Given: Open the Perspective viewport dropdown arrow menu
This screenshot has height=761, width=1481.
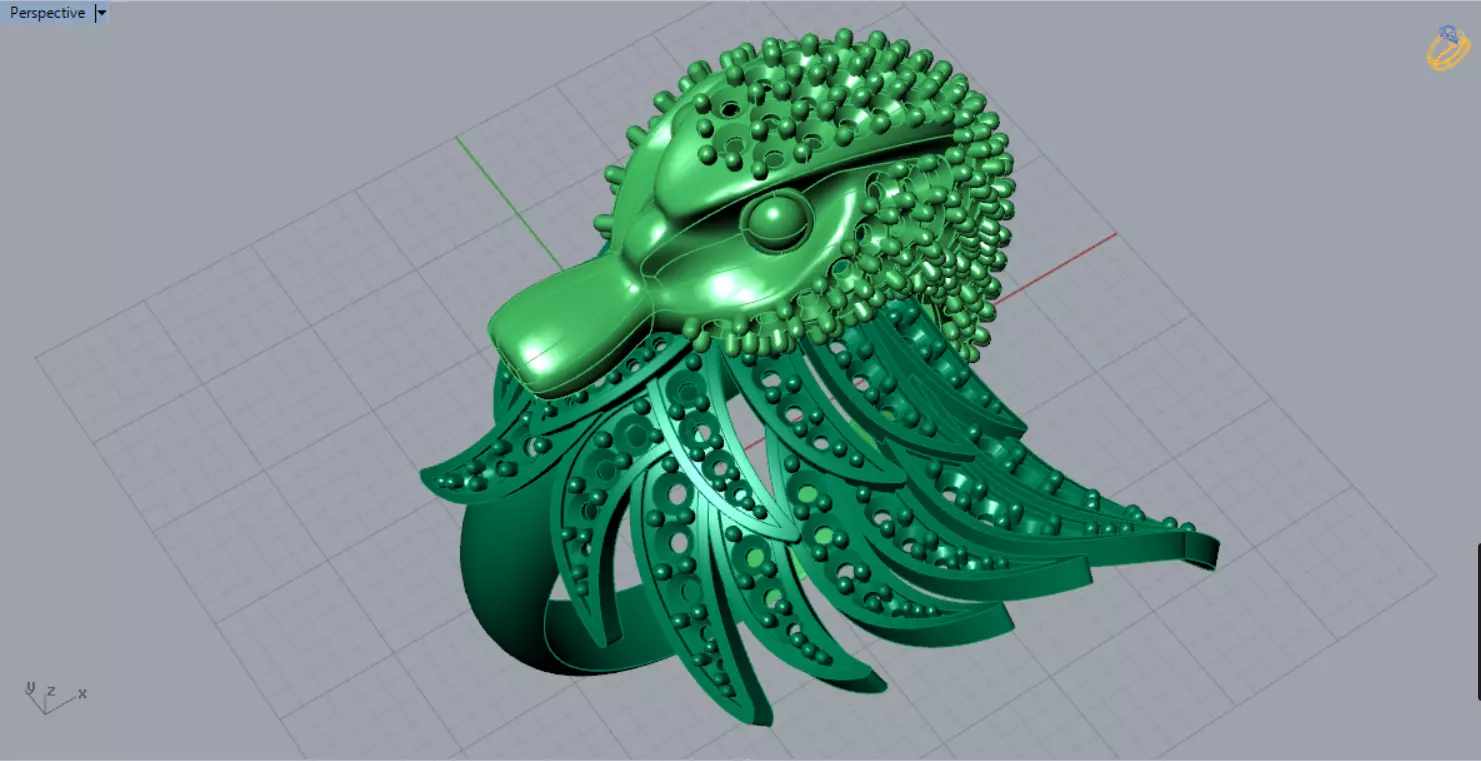Looking at the screenshot, I should [100, 13].
